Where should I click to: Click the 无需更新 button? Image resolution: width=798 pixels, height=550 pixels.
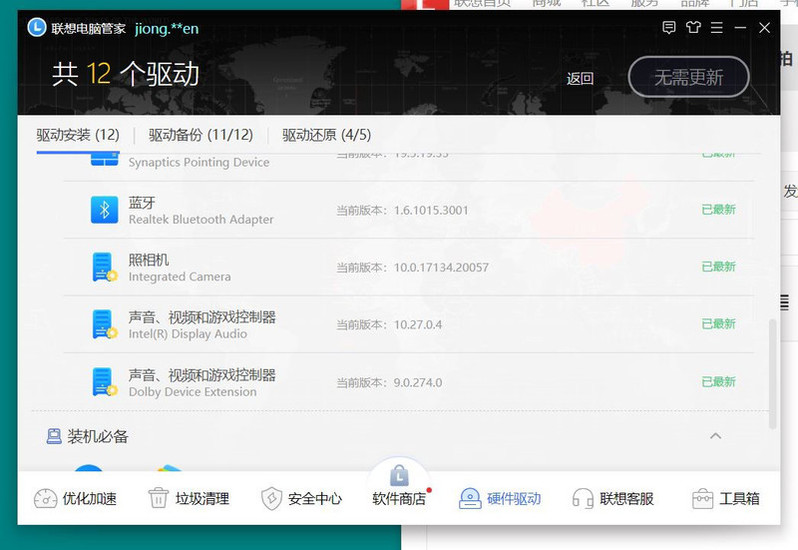tap(689, 77)
